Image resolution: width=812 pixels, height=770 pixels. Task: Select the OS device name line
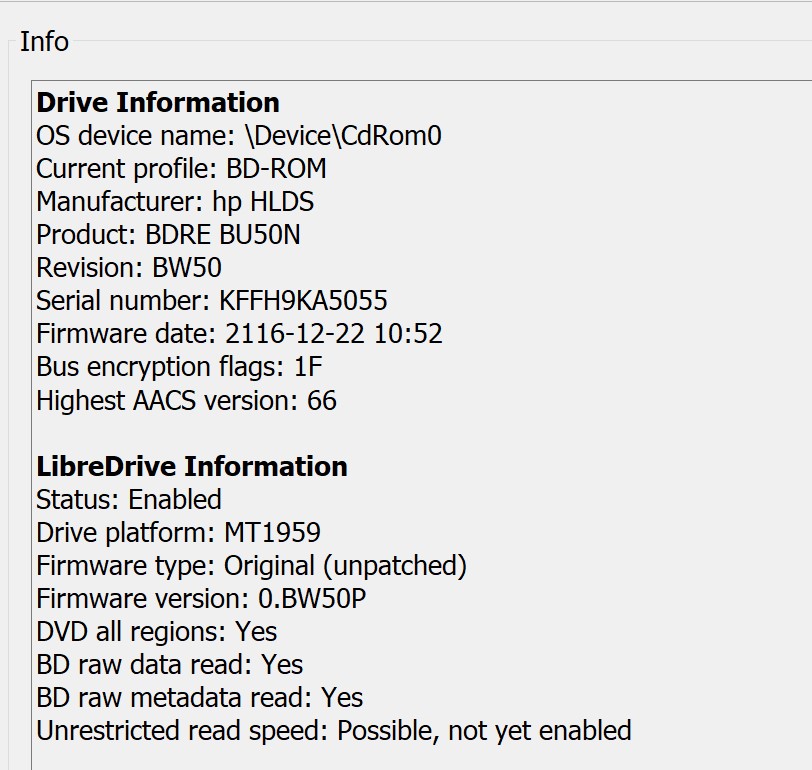(239, 136)
